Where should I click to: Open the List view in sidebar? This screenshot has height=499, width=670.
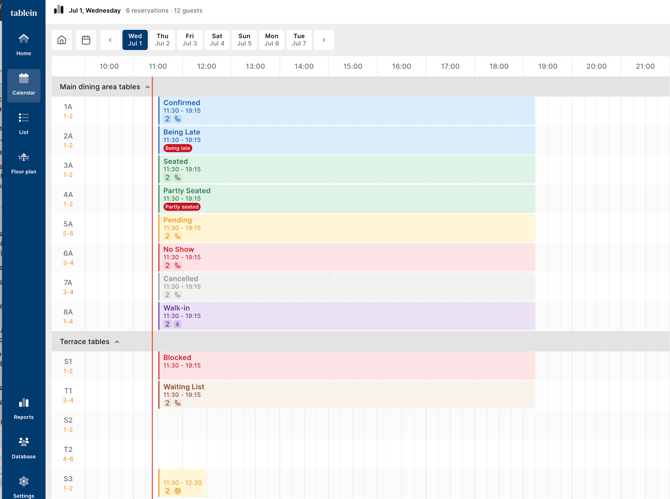[24, 124]
